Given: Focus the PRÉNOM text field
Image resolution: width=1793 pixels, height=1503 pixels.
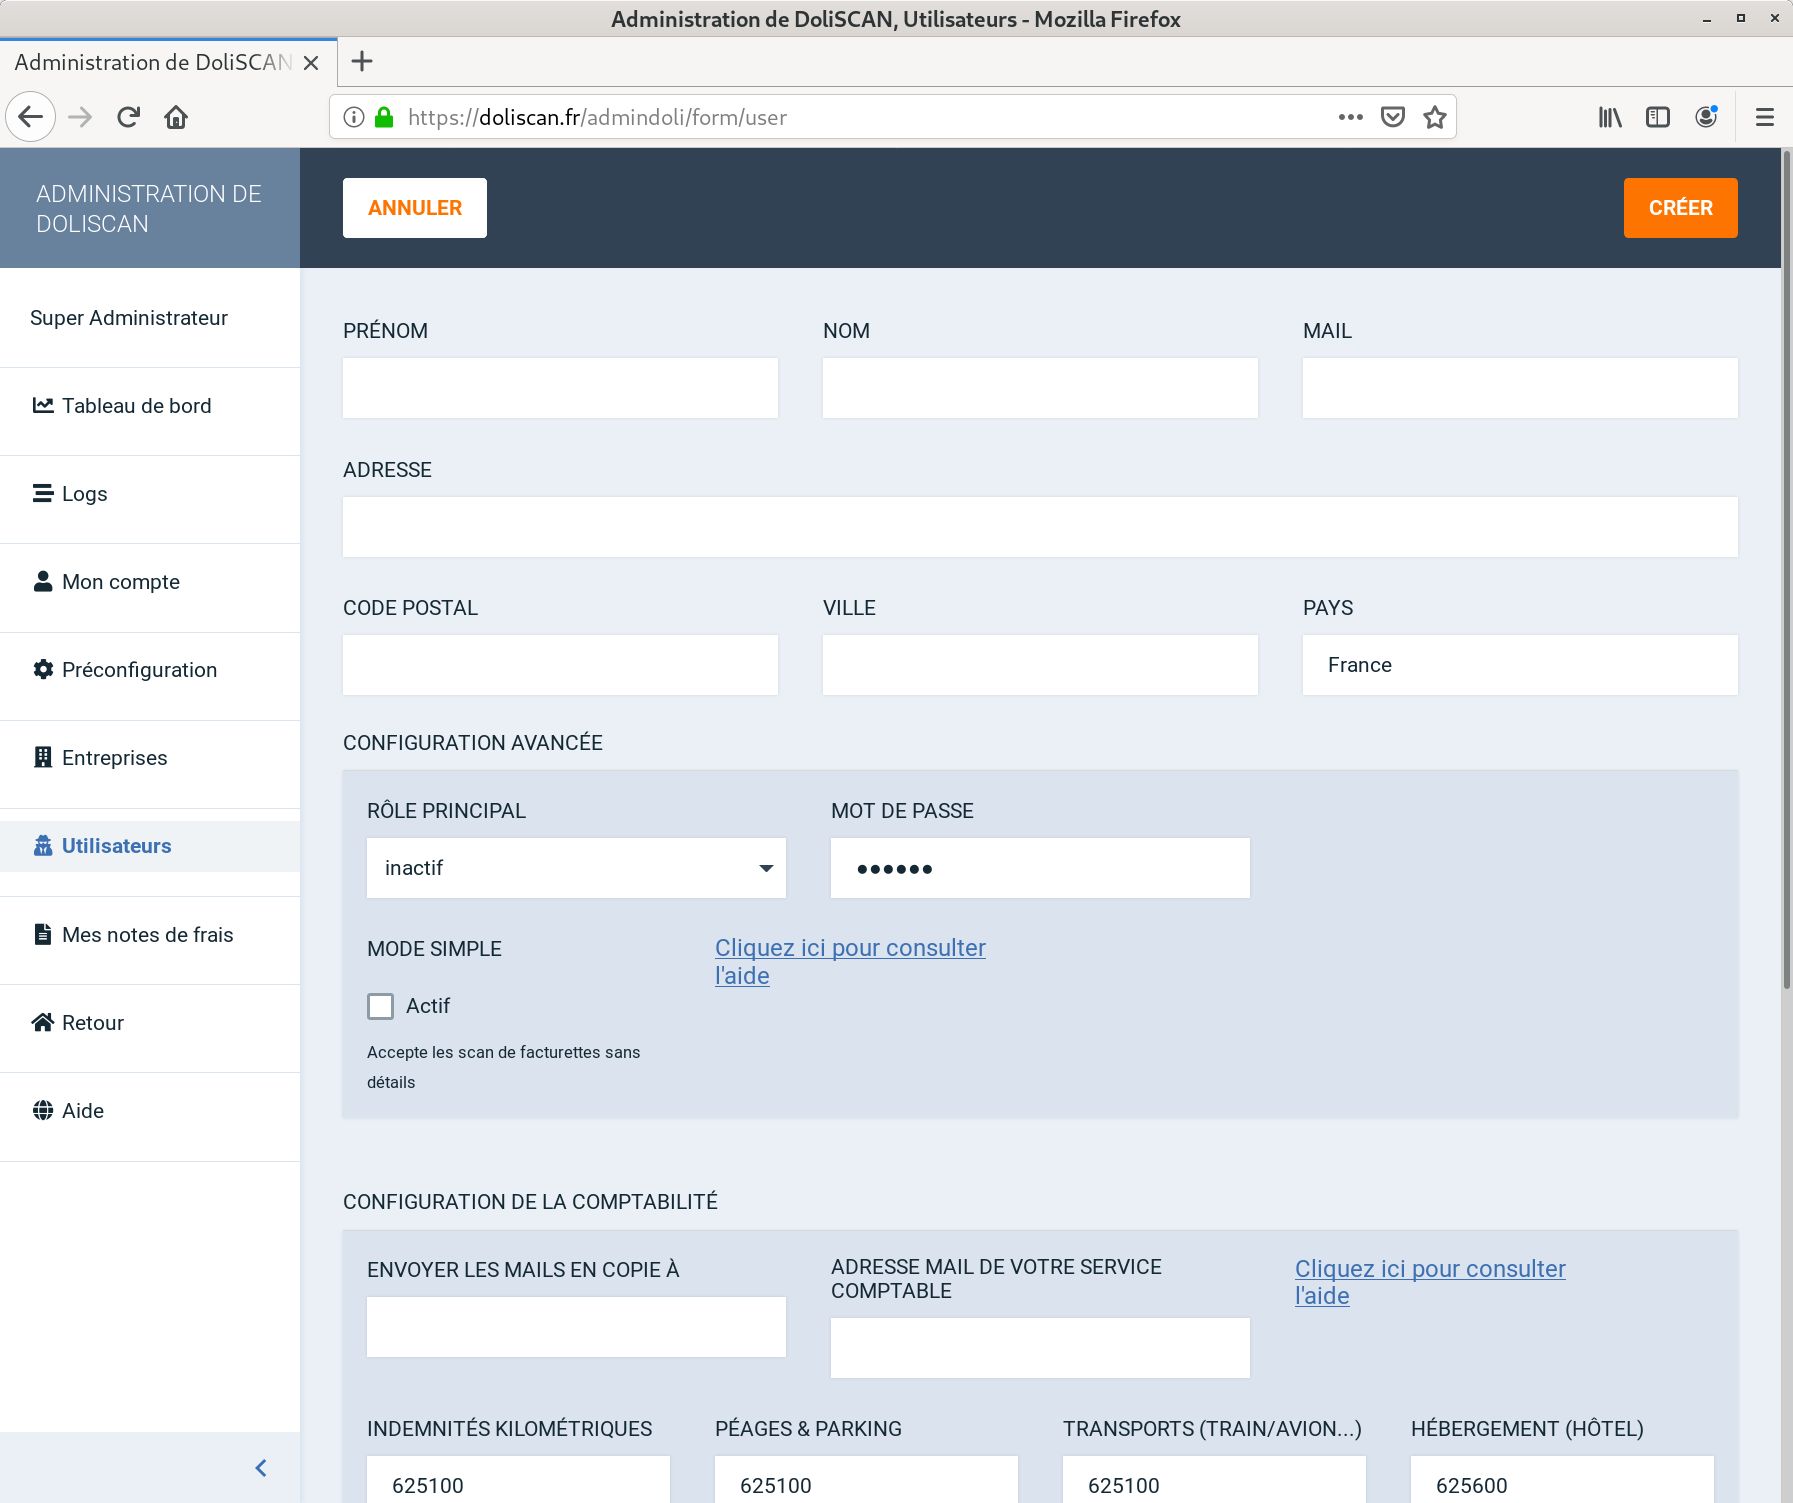Looking at the screenshot, I should point(560,388).
